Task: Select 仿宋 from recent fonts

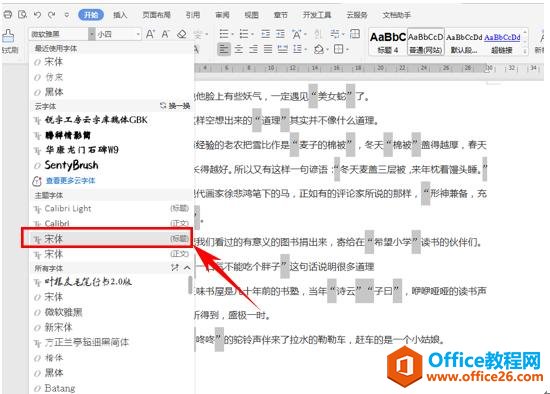Action: (x=112, y=77)
